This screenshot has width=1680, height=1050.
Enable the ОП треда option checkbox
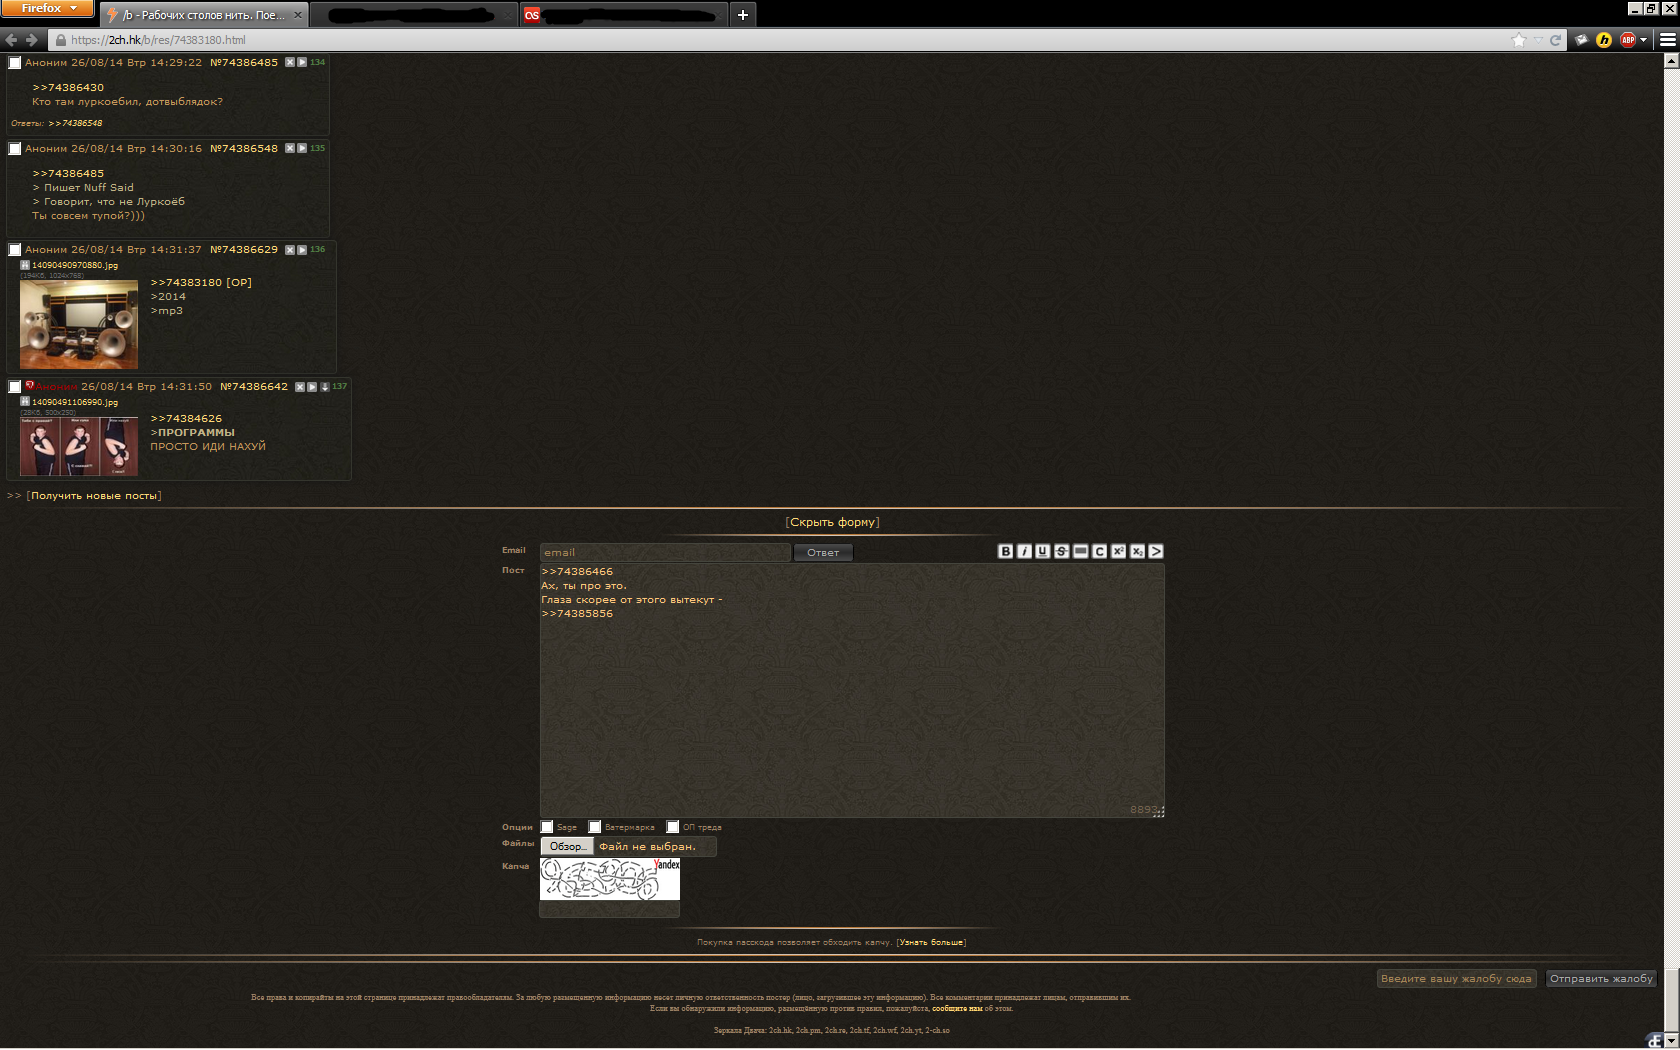(x=673, y=827)
